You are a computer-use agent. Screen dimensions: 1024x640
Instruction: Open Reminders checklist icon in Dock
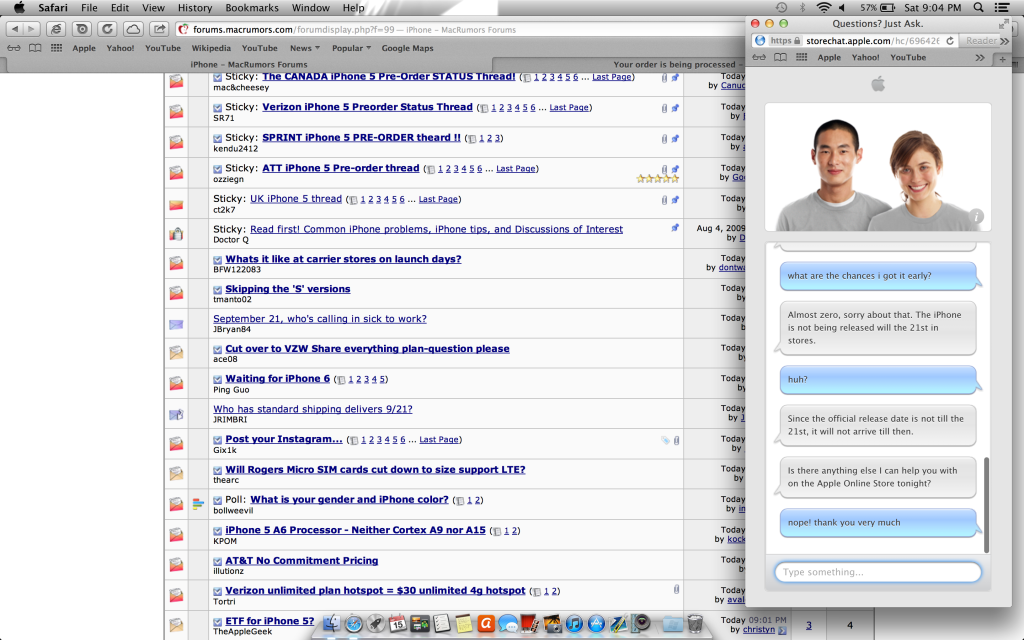tap(441, 623)
